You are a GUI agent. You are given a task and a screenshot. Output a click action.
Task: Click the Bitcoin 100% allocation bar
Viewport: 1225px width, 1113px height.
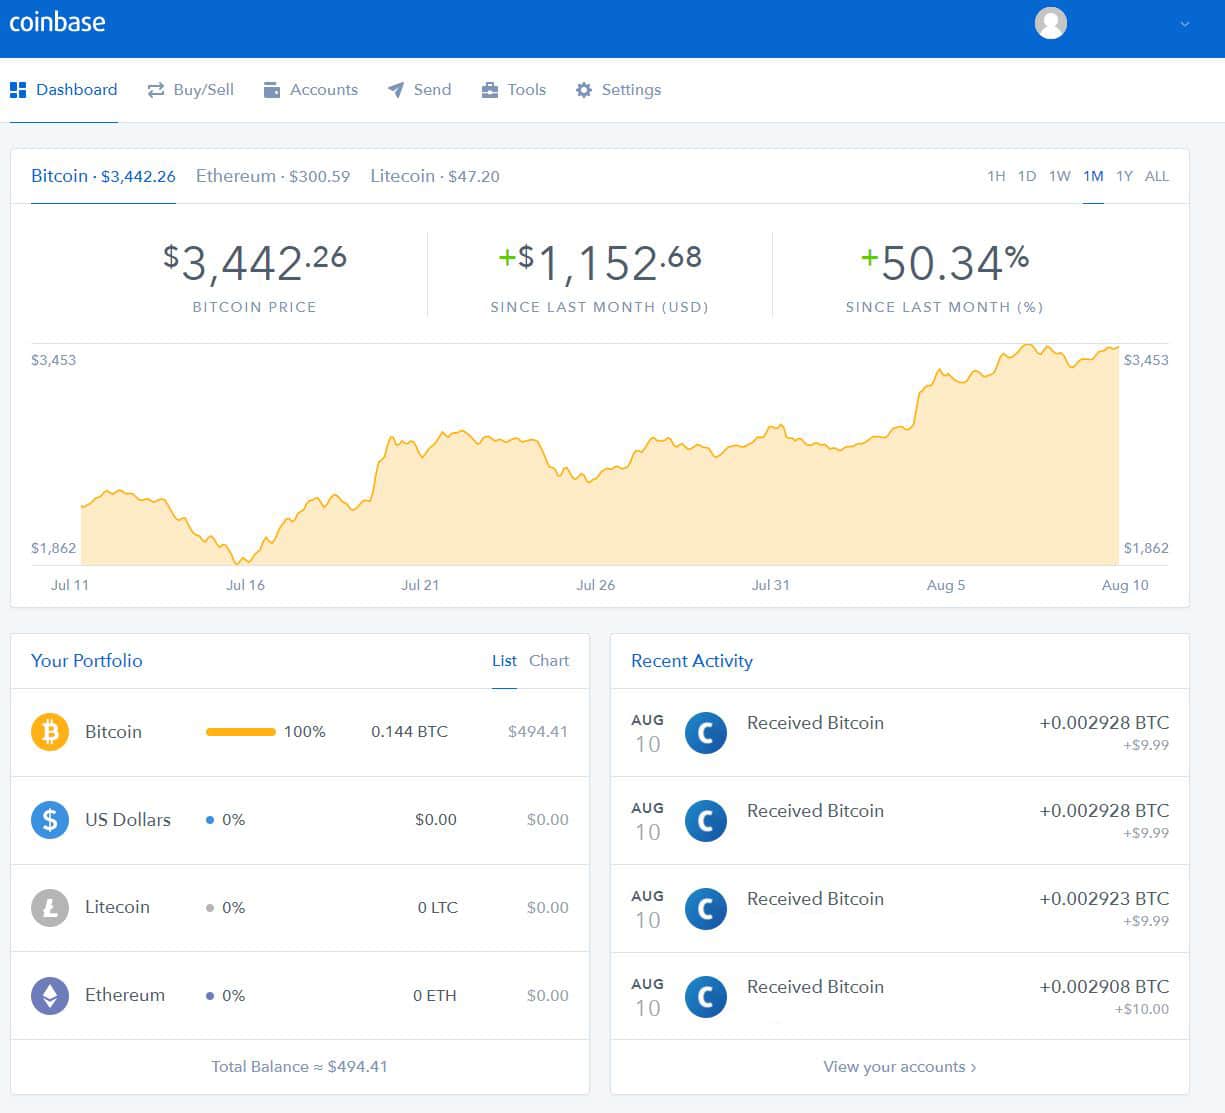click(240, 731)
